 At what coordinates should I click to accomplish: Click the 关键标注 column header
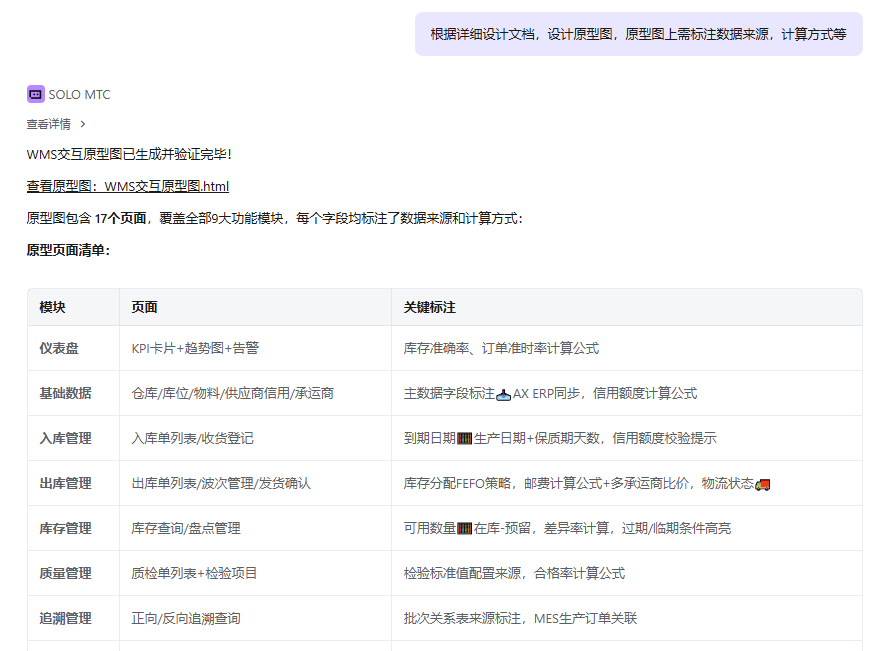429,308
